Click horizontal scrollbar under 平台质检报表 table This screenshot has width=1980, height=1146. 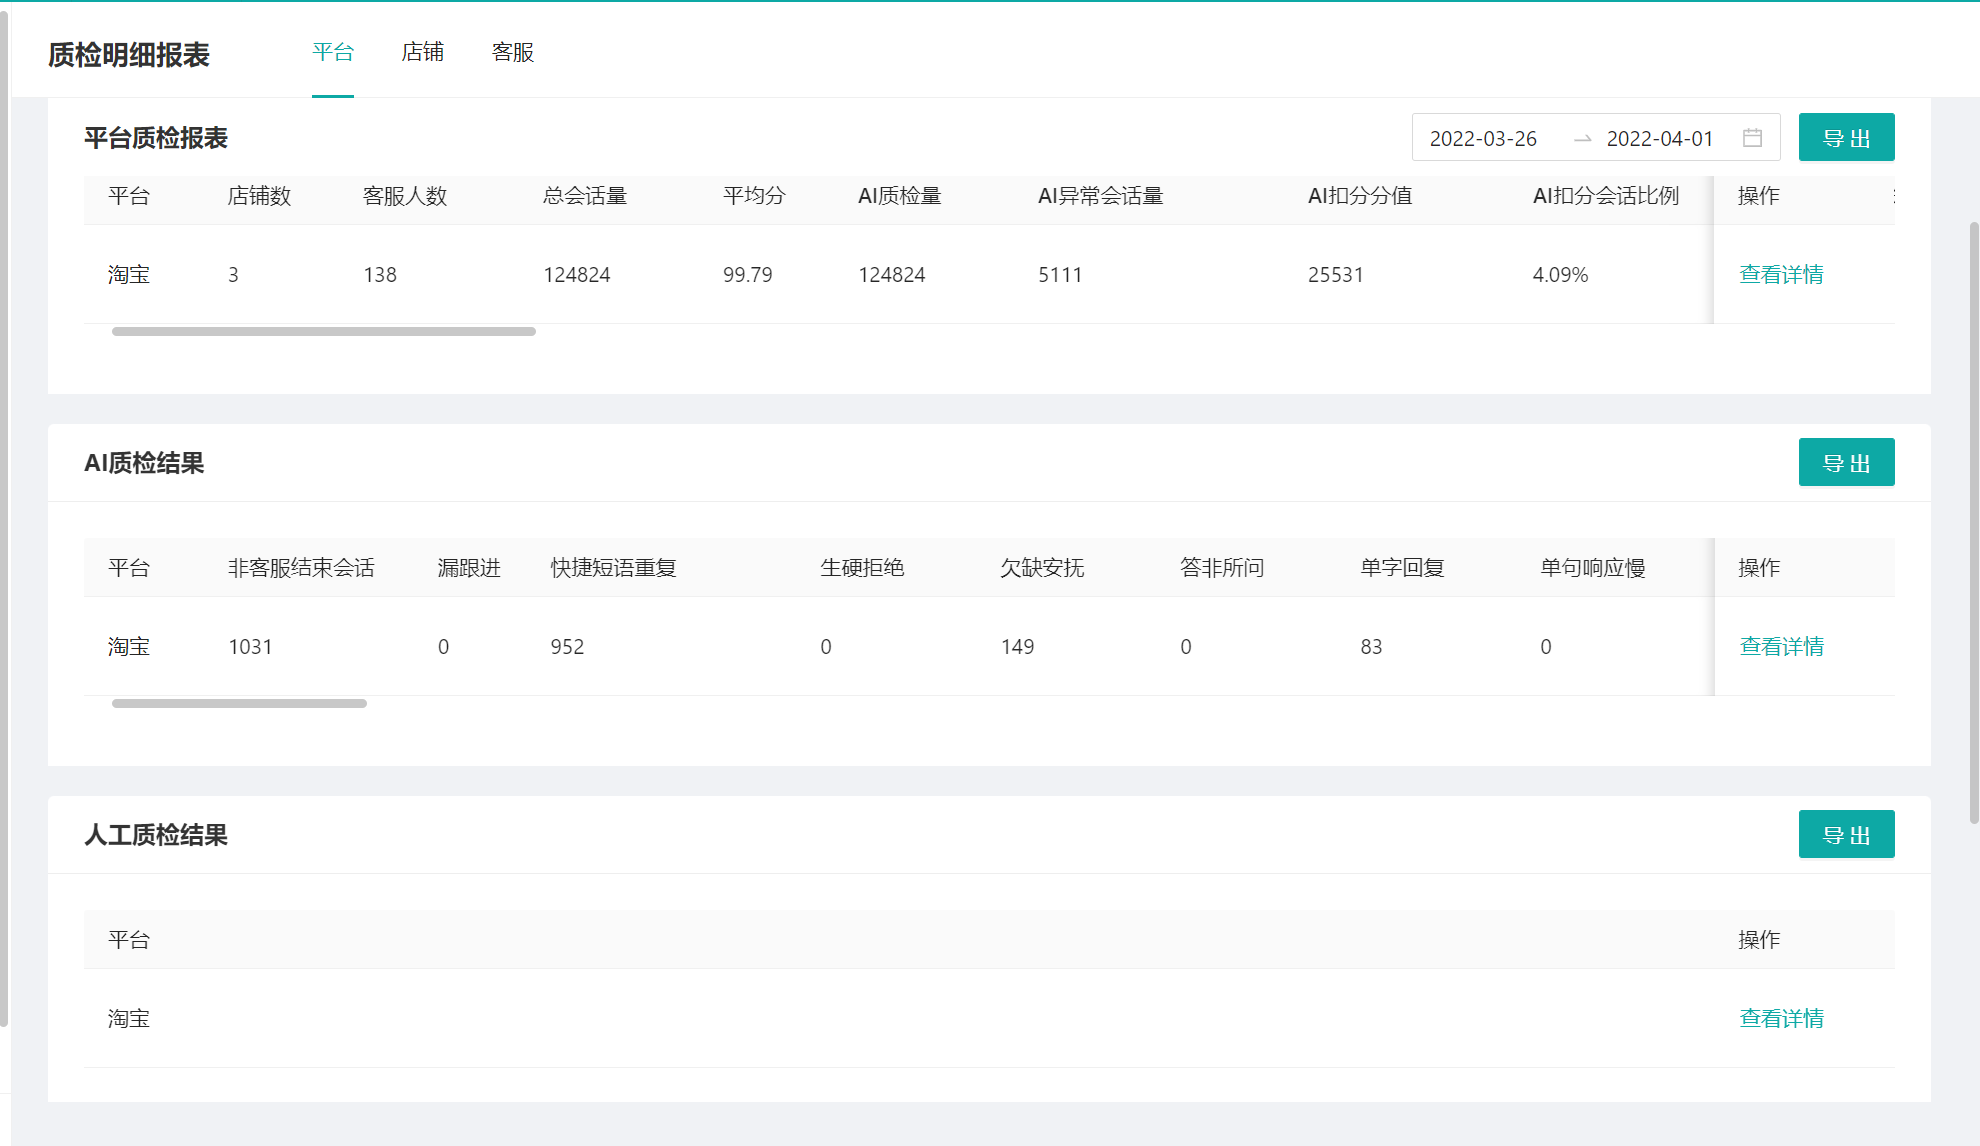(324, 331)
